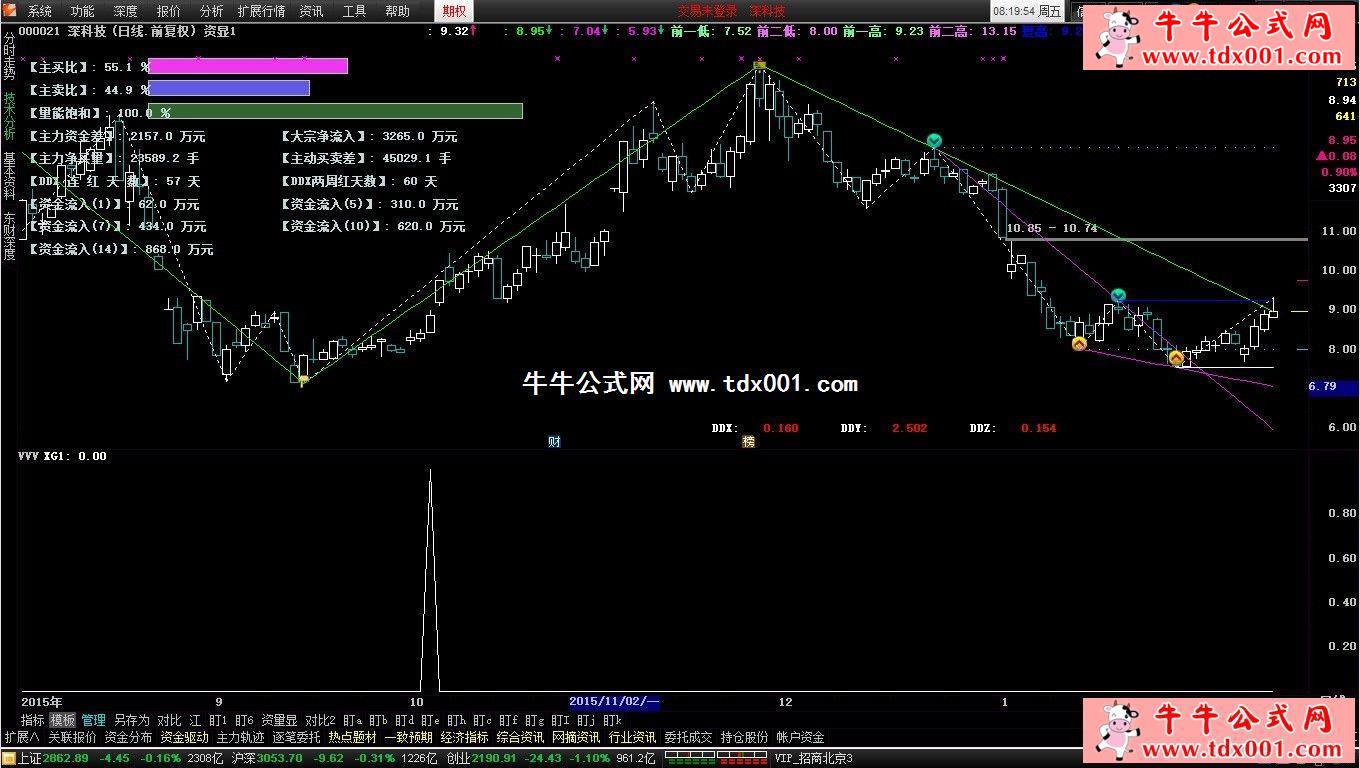Click the blue 财 icon below the chart

554,441
